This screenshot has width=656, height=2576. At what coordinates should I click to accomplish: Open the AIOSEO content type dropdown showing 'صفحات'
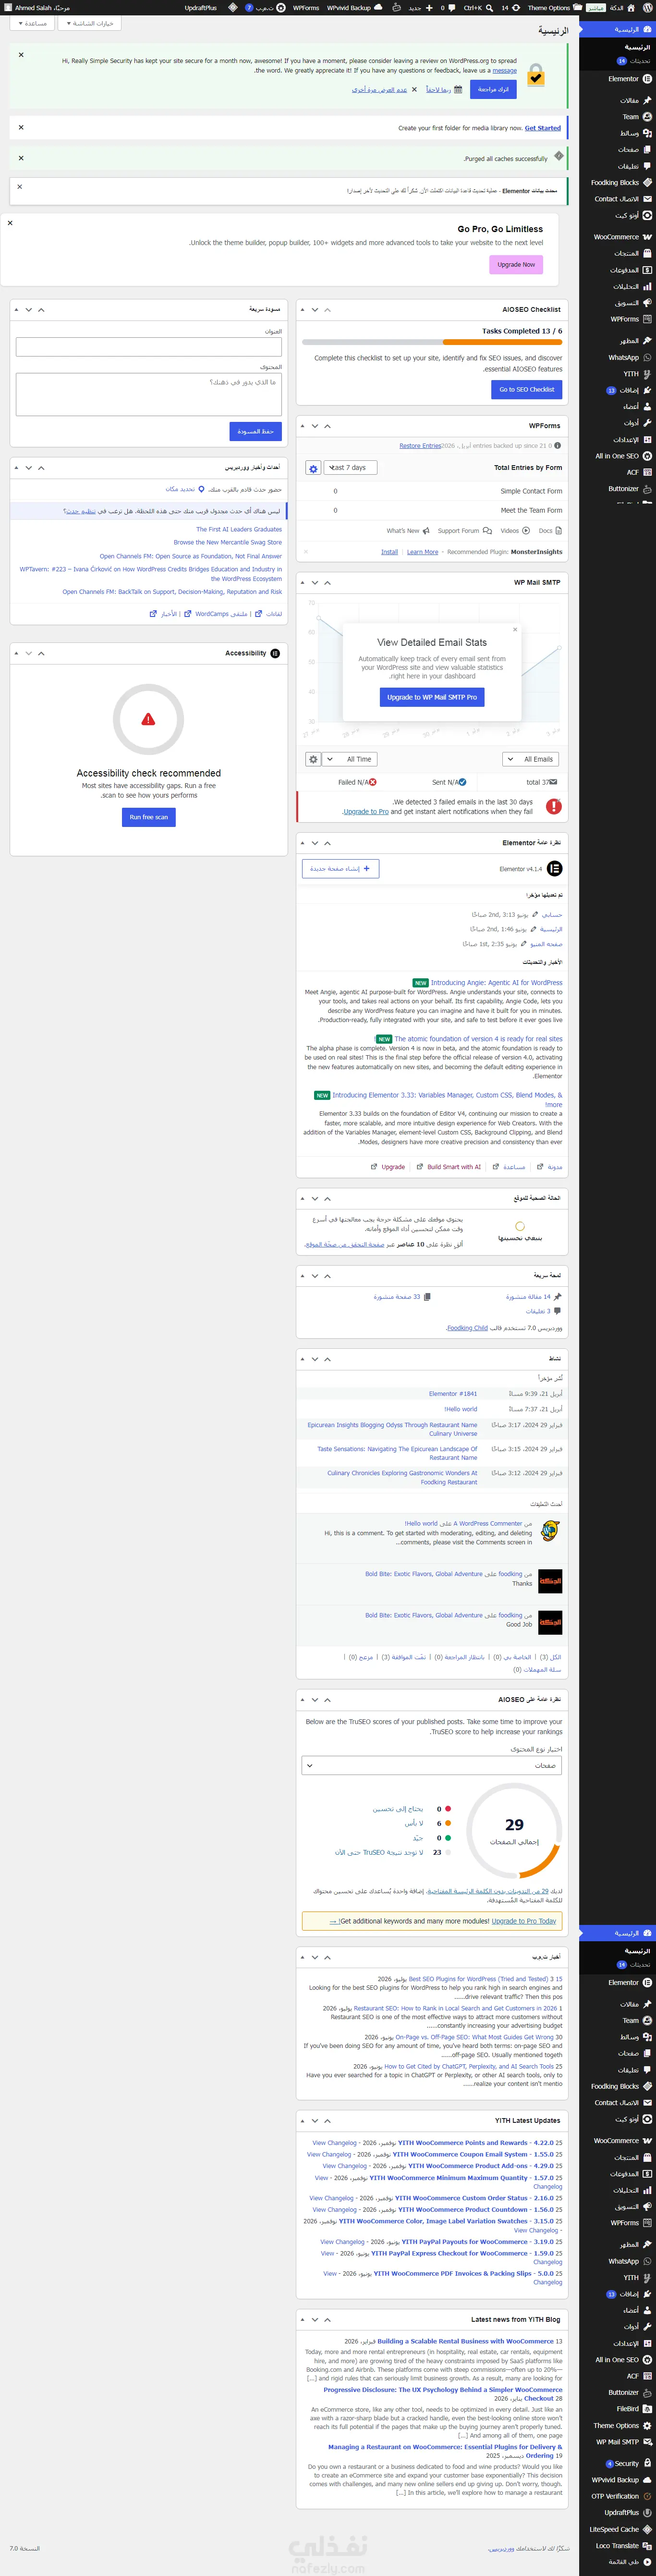(x=432, y=1765)
